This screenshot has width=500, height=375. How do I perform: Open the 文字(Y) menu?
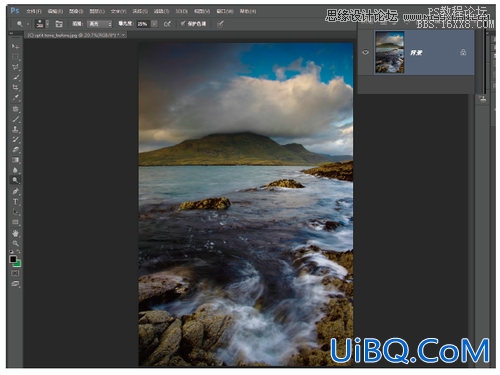pos(119,11)
